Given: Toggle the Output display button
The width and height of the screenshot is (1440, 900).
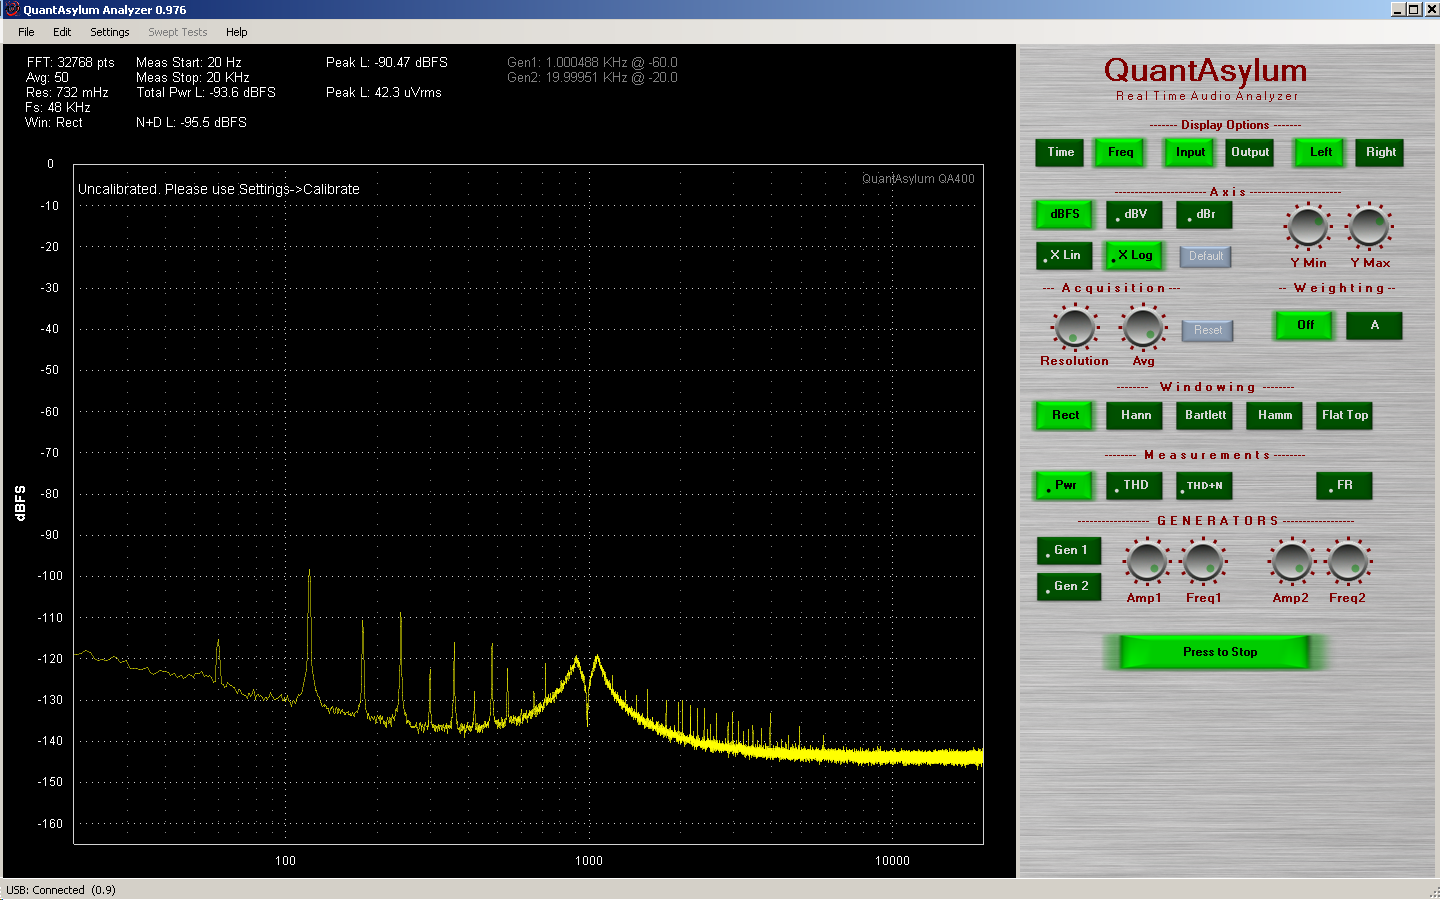Looking at the screenshot, I should [x=1250, y=153].
